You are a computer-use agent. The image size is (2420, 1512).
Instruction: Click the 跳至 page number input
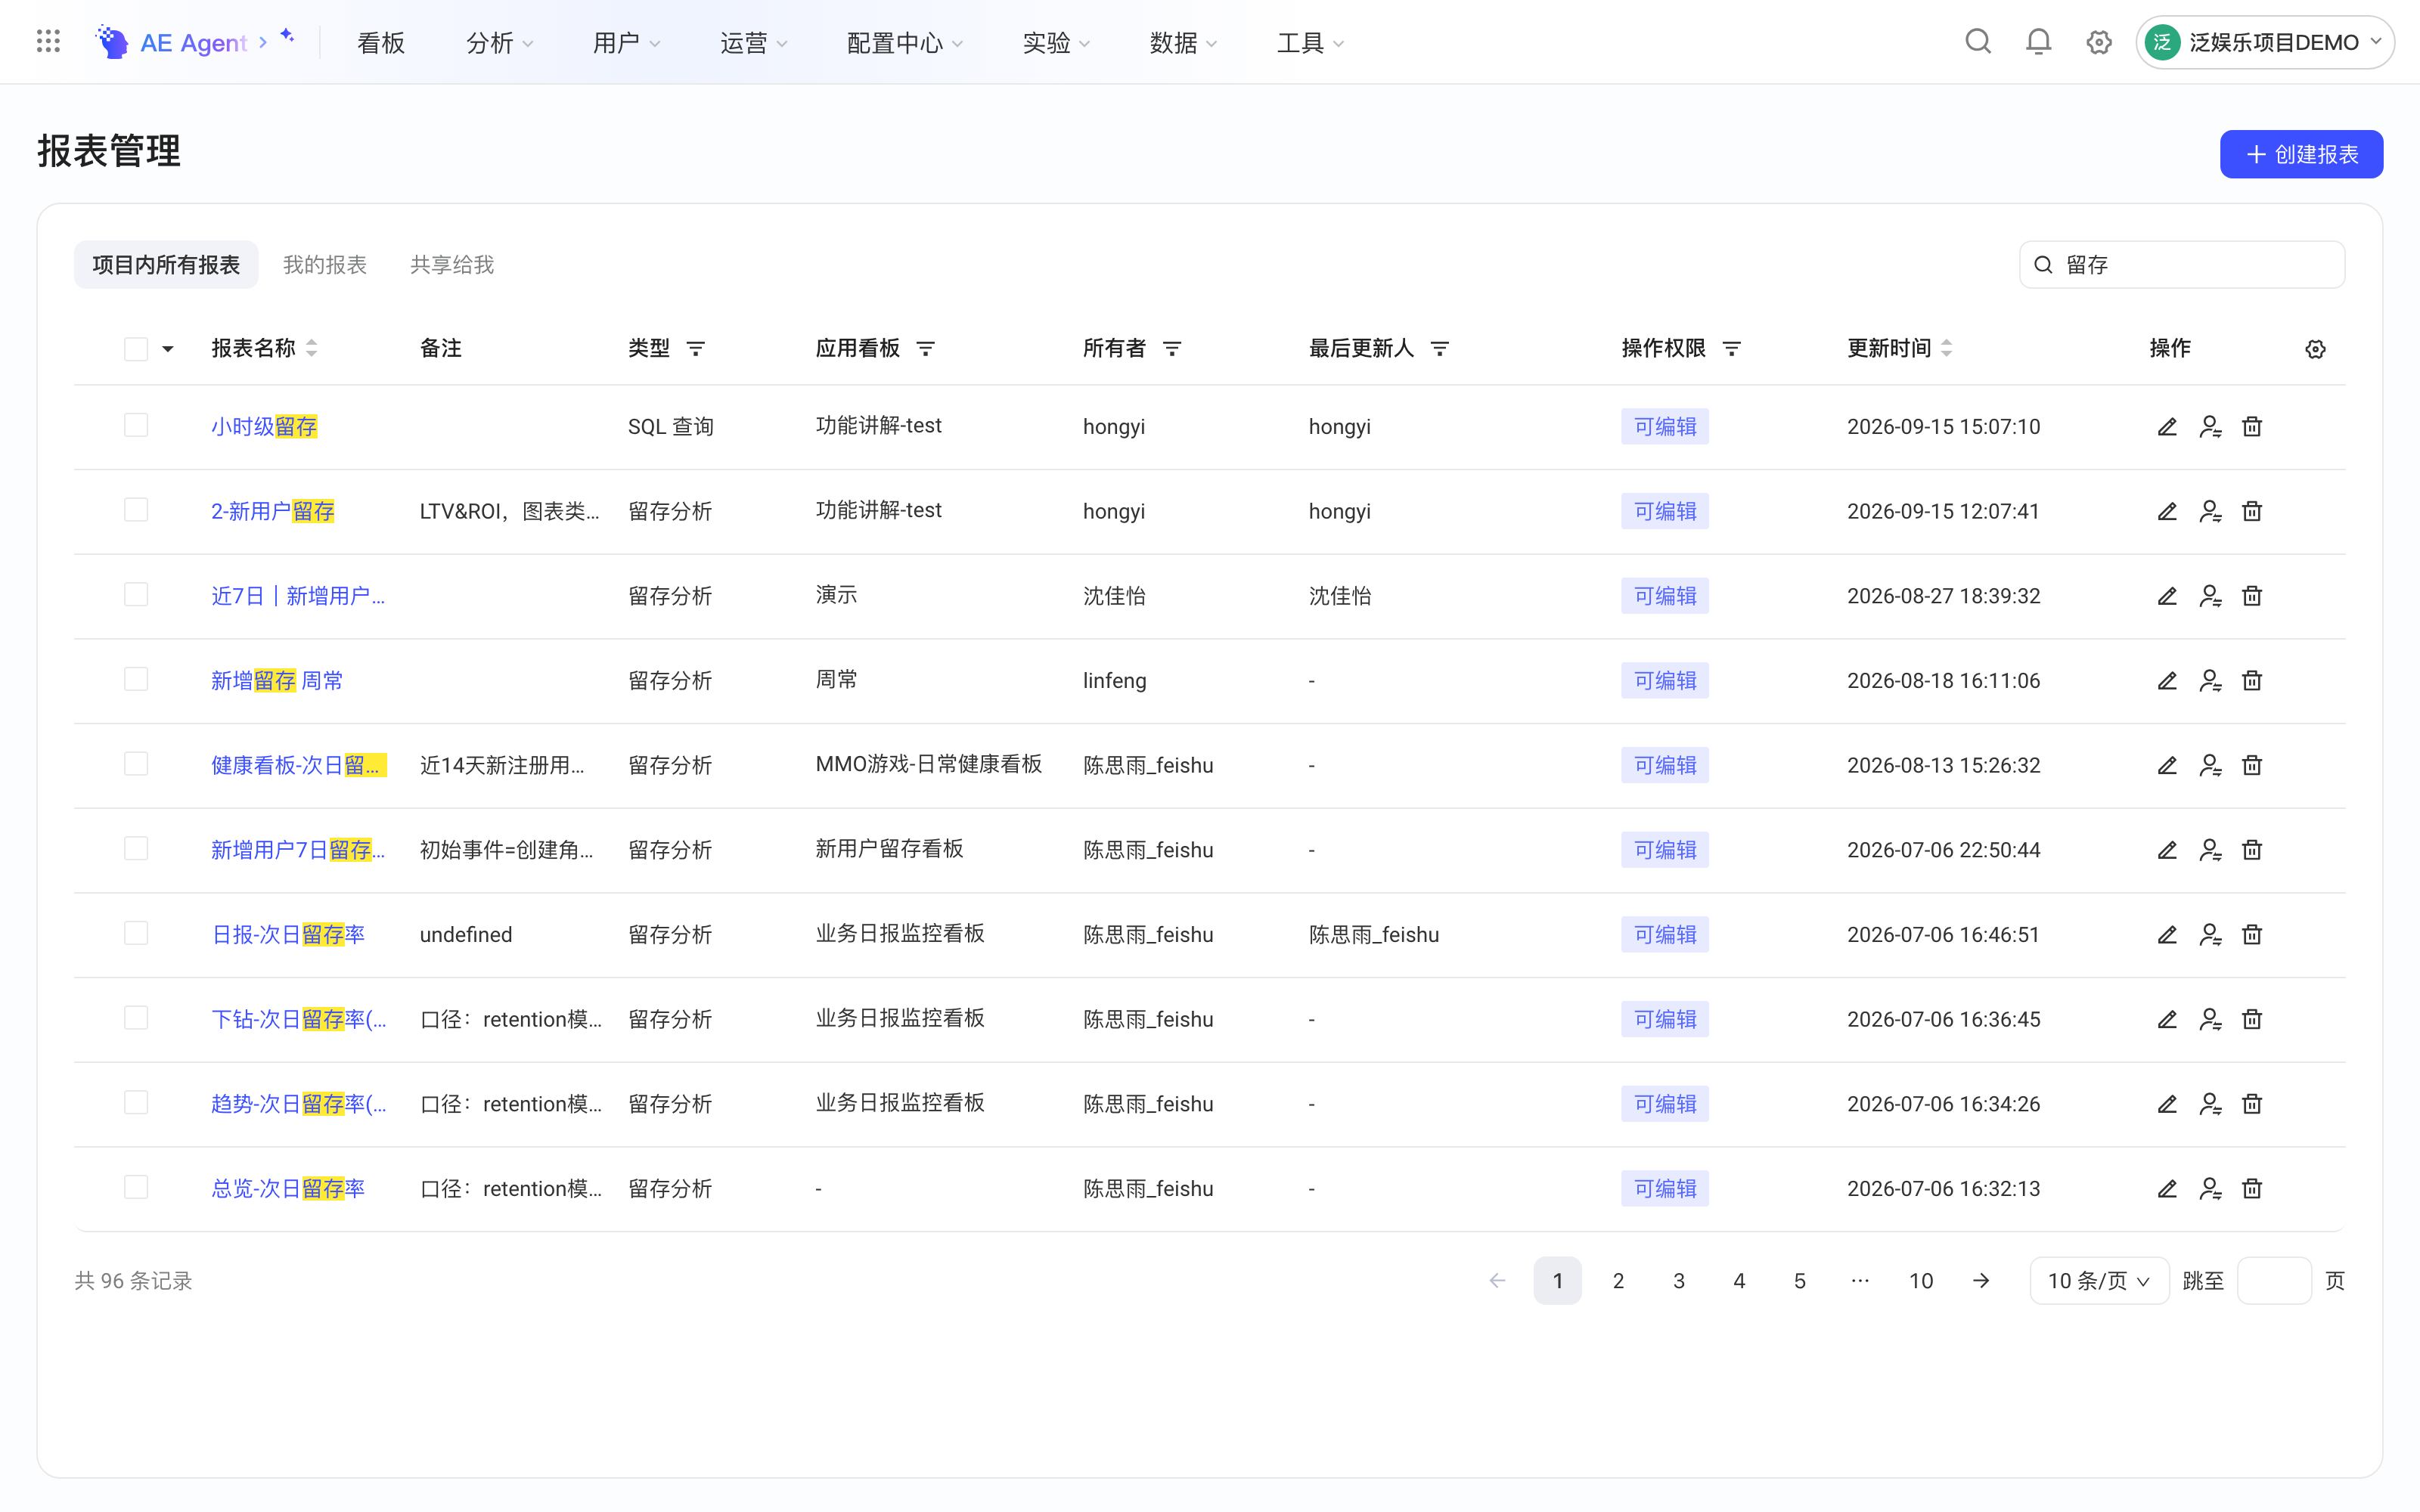click(x=2274, y=1281)
